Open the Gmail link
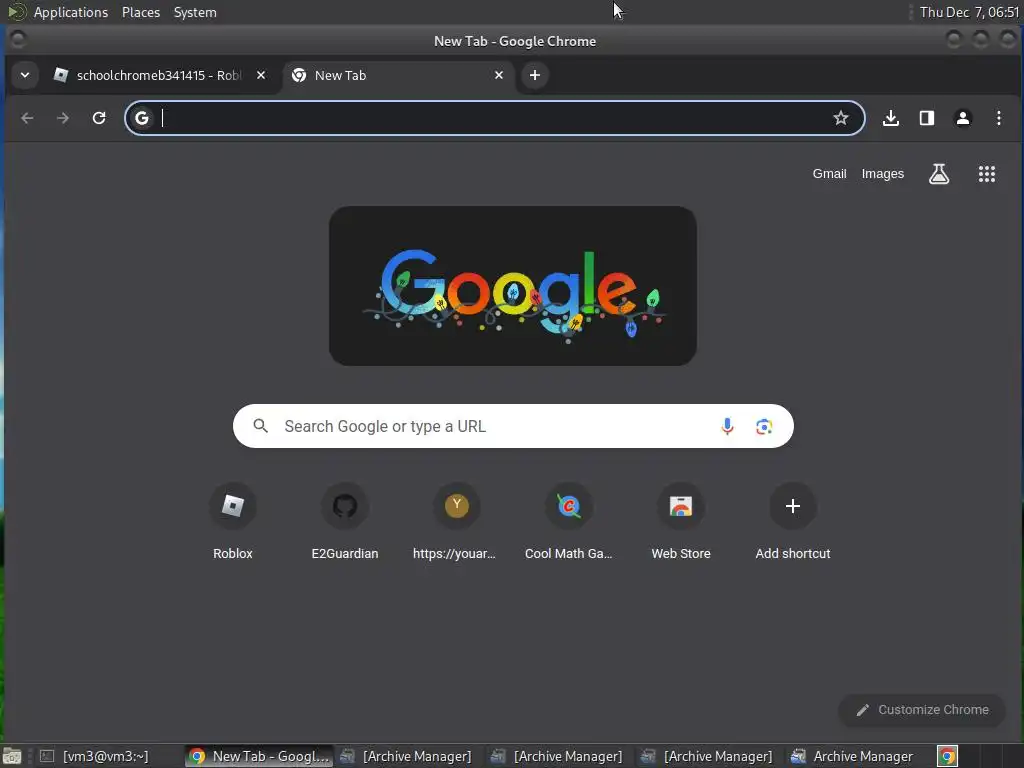This screenshot has width=1024, height=768. point(829,174)
